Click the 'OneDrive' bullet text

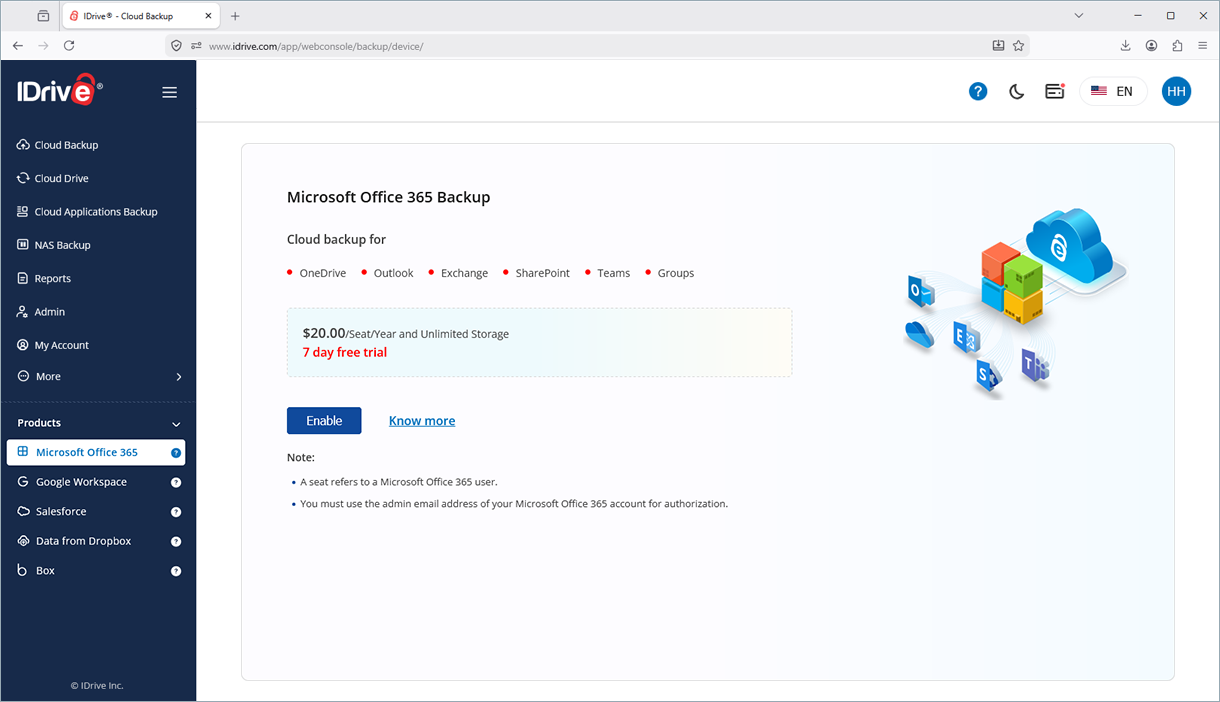[x=323, y=273]
